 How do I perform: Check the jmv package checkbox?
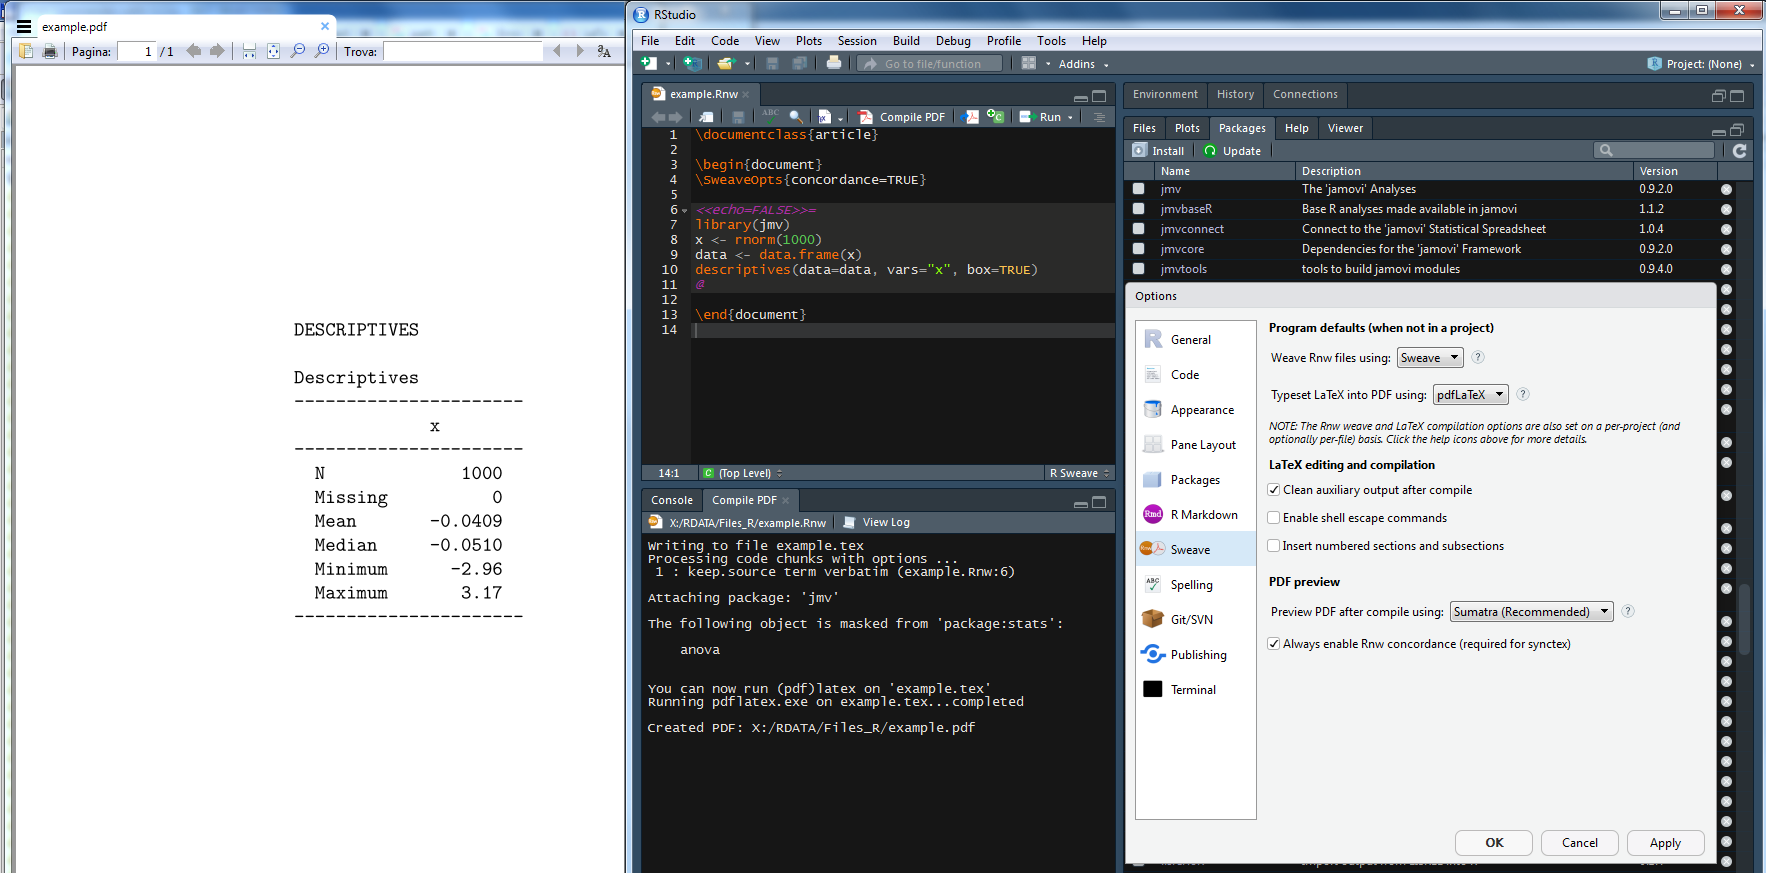coord(1139,189)
